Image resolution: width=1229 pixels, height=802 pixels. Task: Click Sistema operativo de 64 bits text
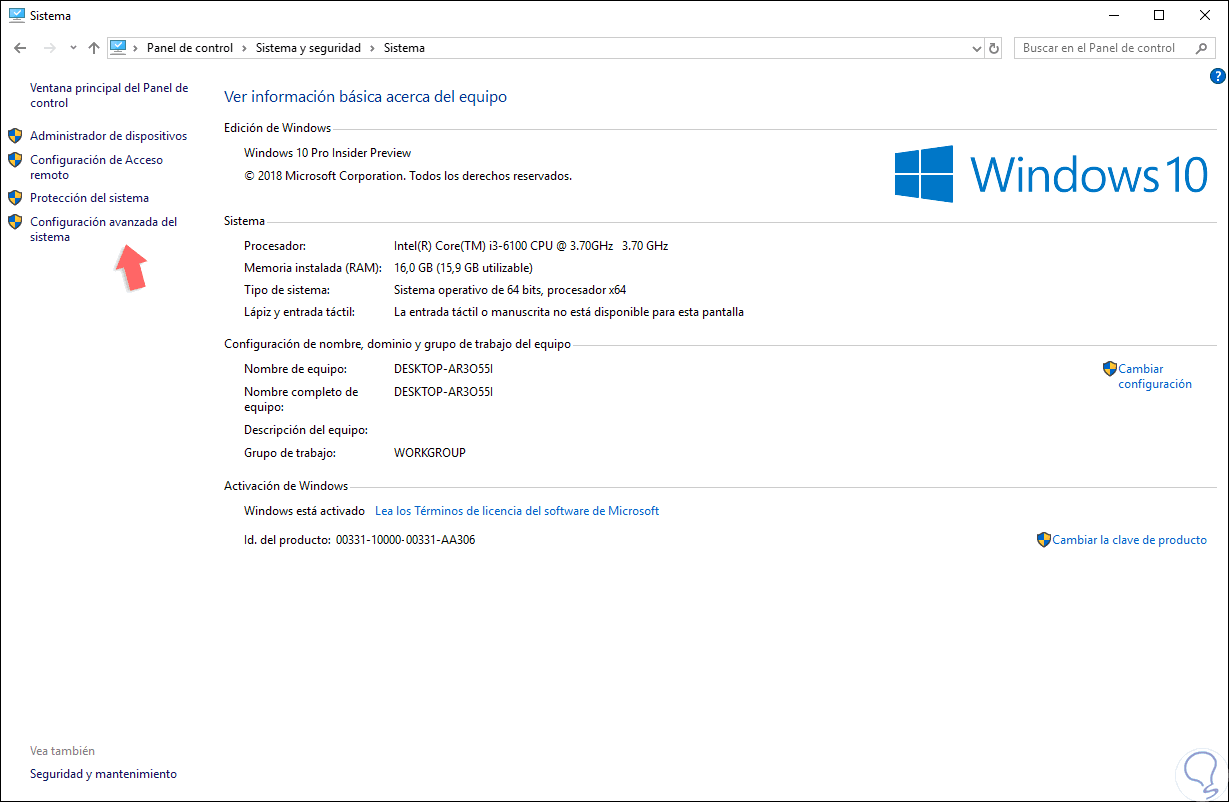(x=510, y=290)
